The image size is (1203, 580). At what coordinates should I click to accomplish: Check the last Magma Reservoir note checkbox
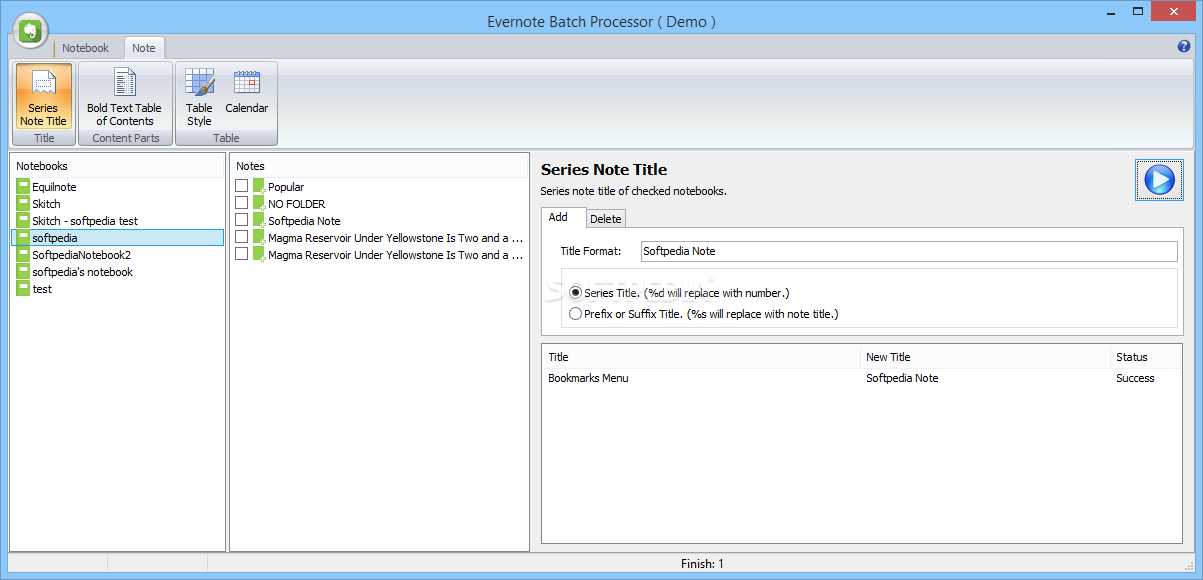pyautogui.click(x=242, y=255)
